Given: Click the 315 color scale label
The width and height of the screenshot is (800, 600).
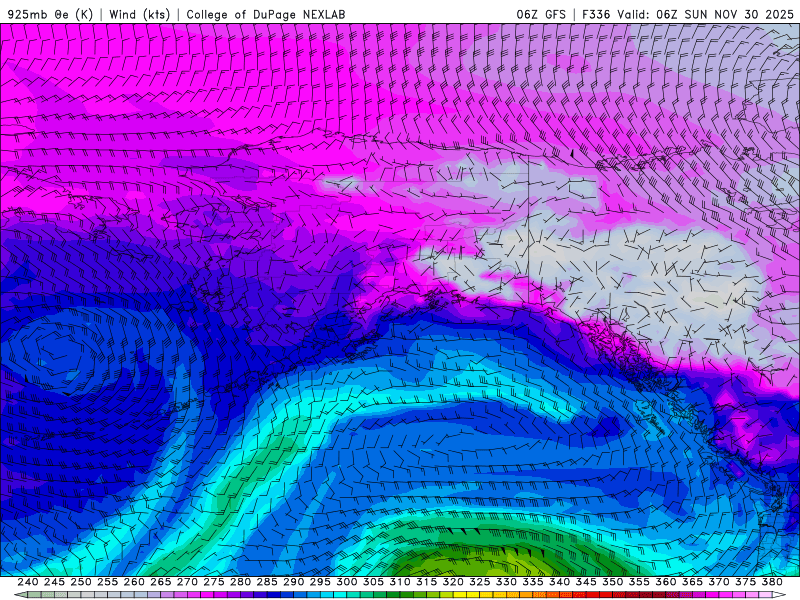Looking at the screenshot, I should 426,582.
